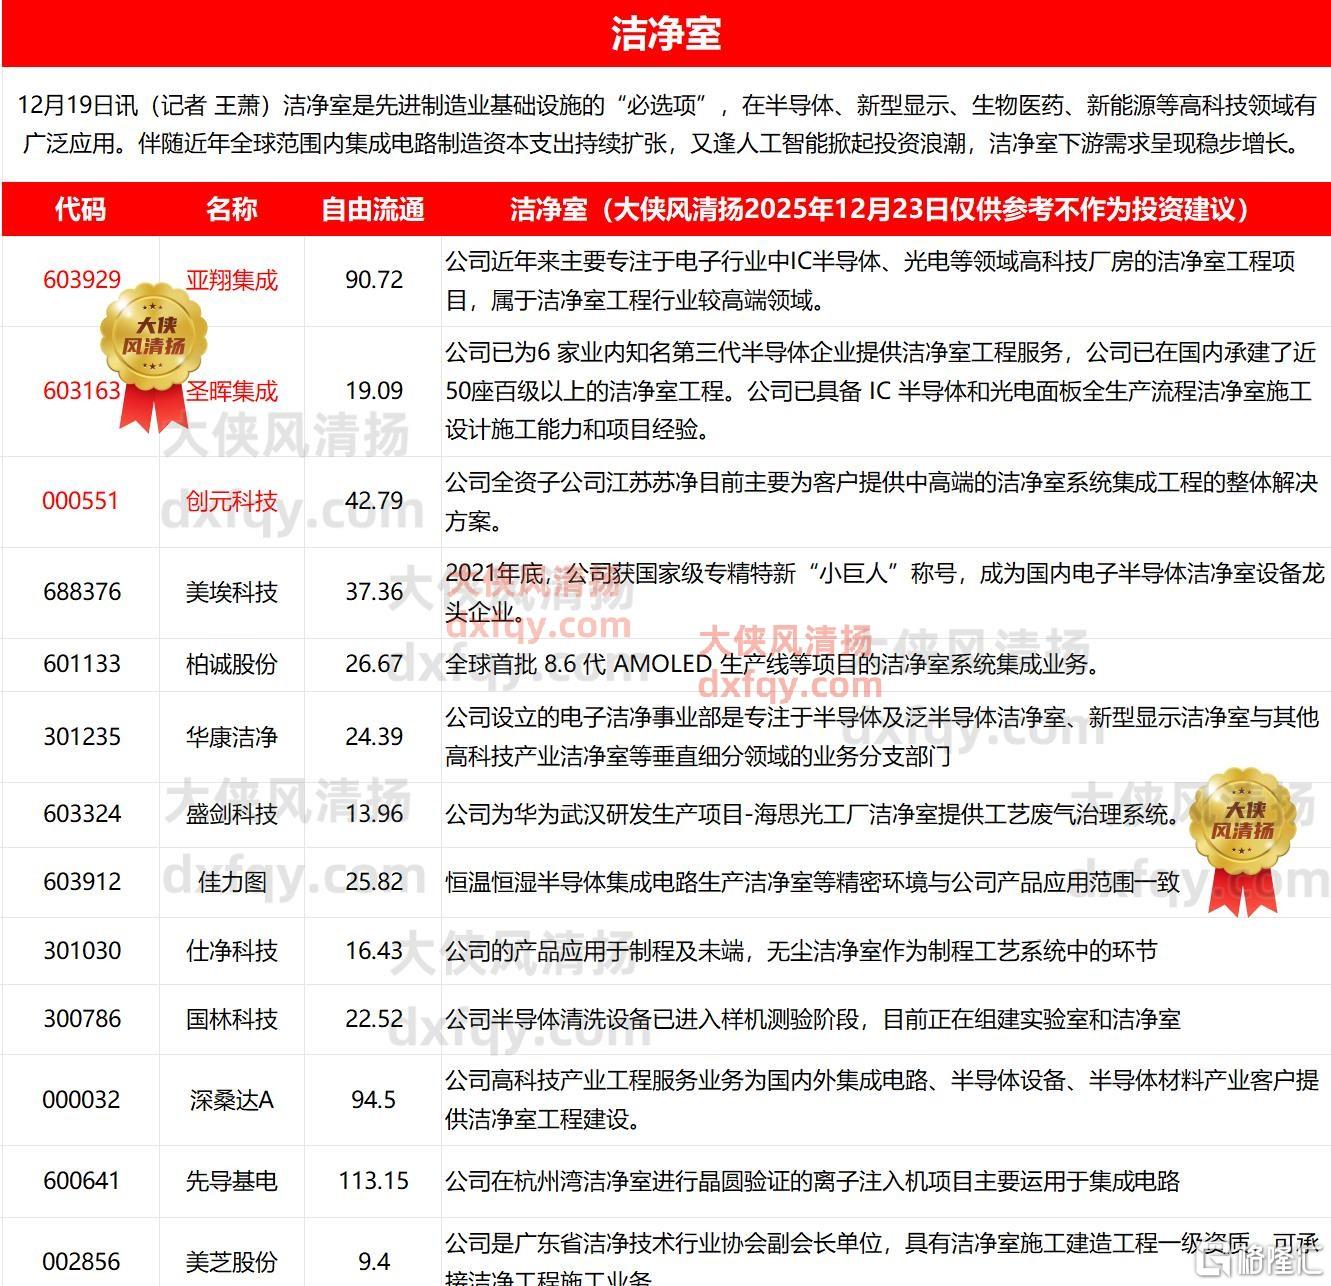
Task: Select stock code 002856
Action: 82,1262
